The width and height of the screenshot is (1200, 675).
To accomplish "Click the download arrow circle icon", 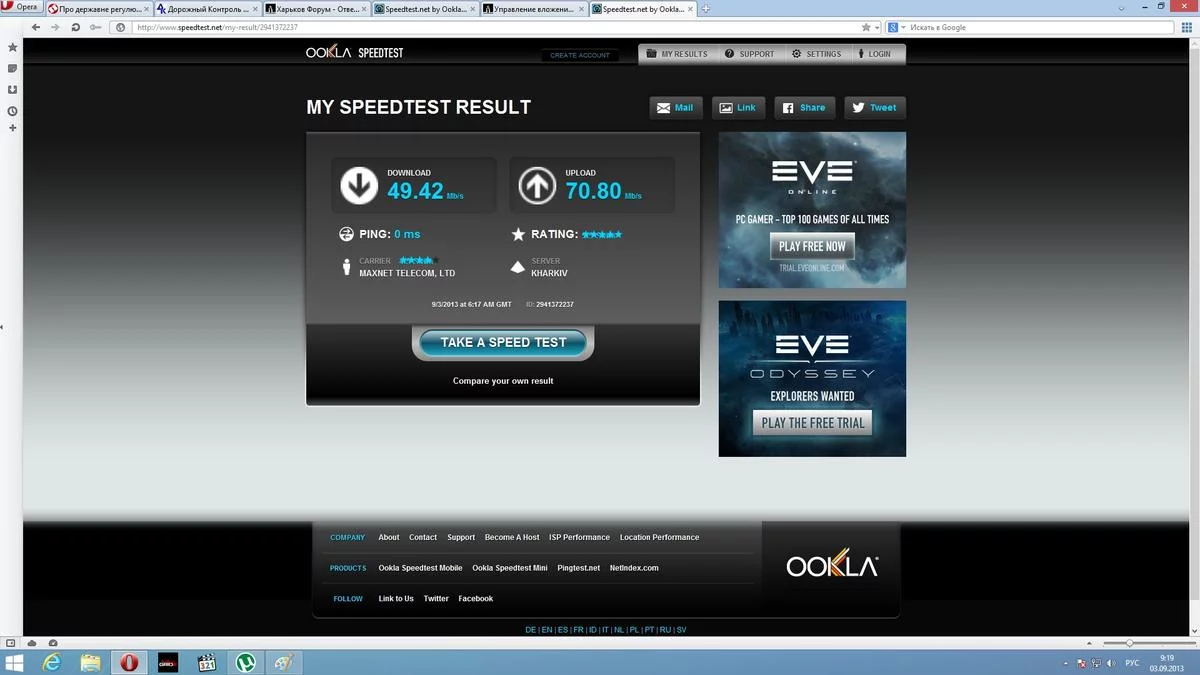I will [358, 185].
